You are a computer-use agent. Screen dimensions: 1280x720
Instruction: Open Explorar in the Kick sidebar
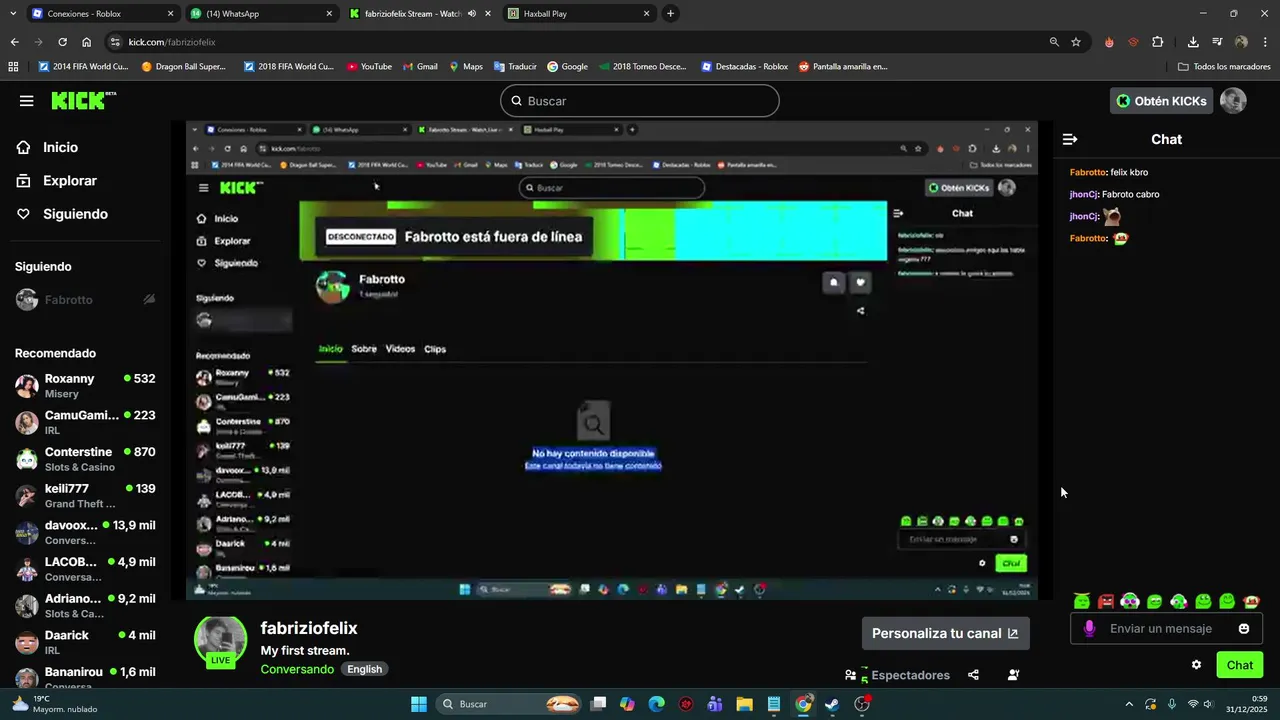tap(57, 181)
